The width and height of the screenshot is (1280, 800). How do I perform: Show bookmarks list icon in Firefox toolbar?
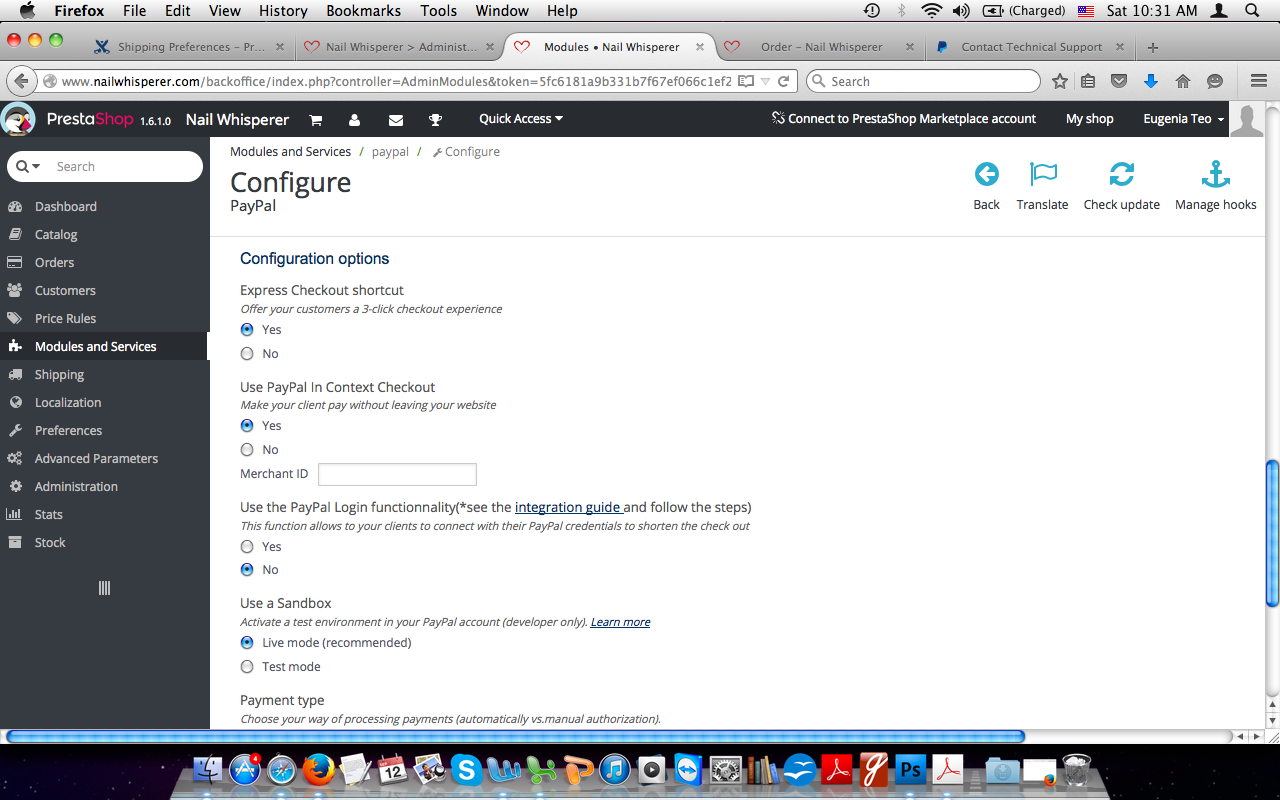(x=1088, y=81)
